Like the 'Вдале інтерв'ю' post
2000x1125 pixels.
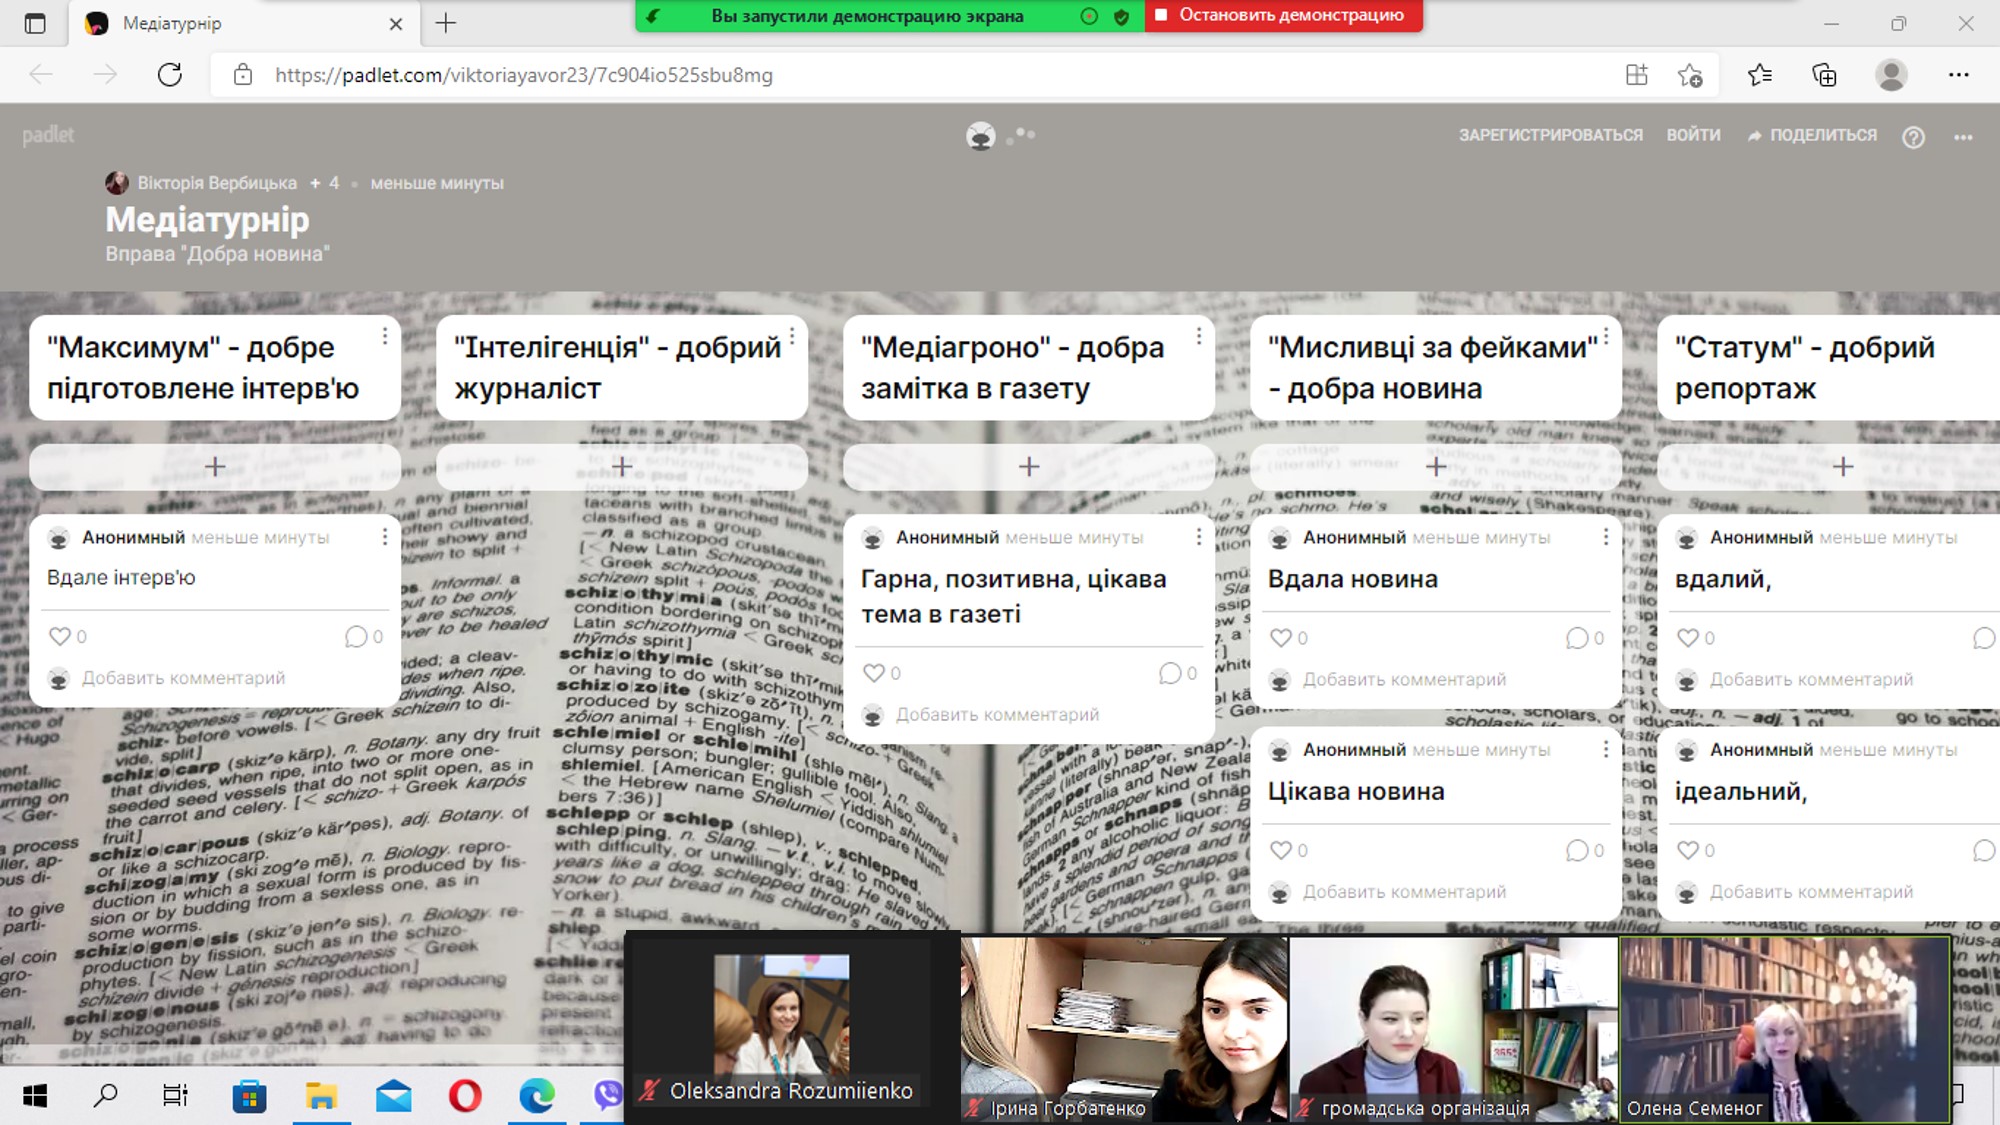[x=60, y=636]
